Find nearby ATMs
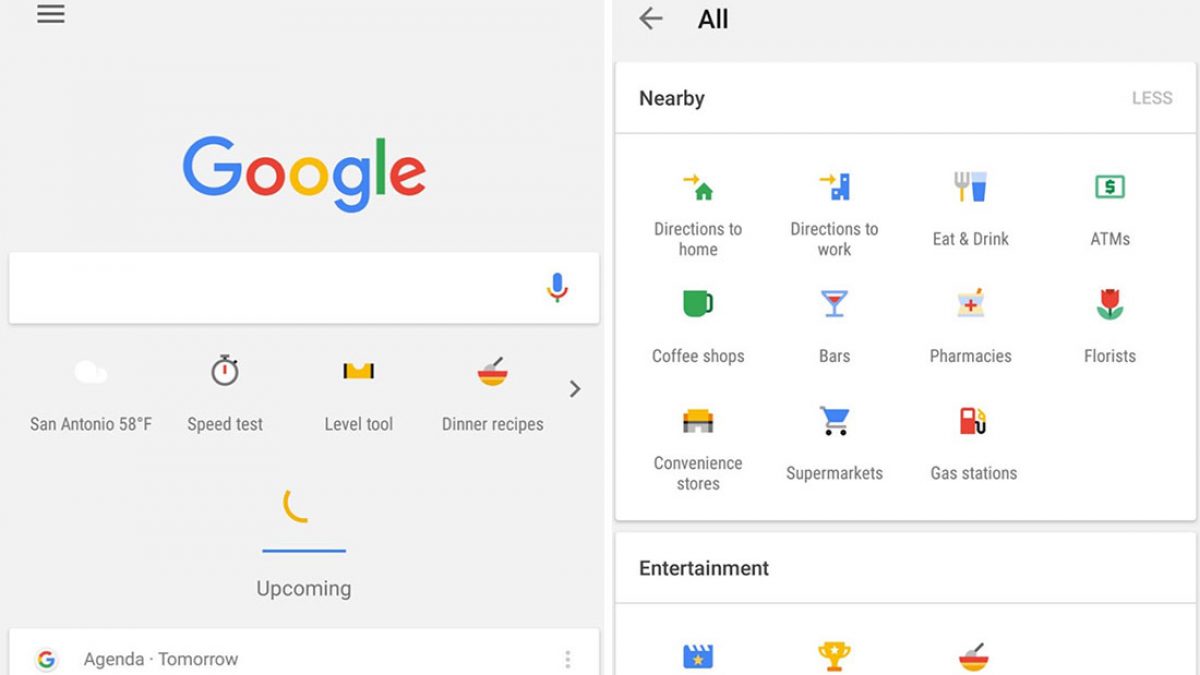 [x=1110, y=209]
